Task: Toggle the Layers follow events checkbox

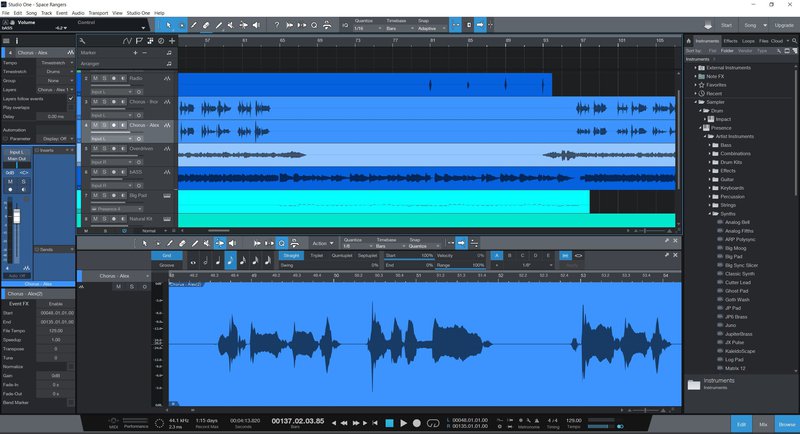Action: click(x=71, y=98)
